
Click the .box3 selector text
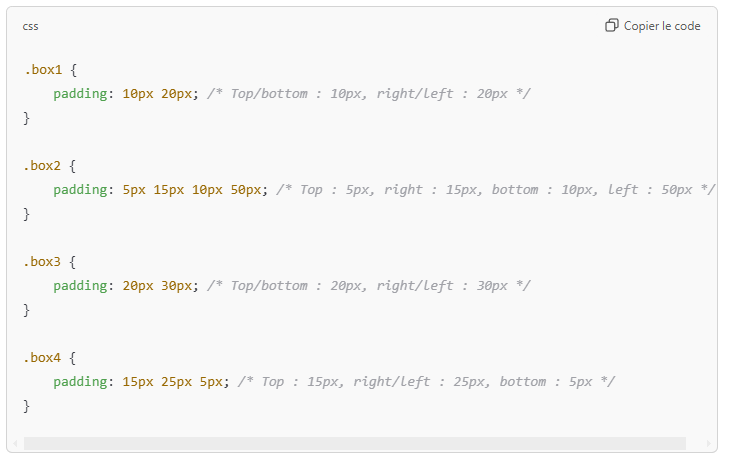[43, 262]
